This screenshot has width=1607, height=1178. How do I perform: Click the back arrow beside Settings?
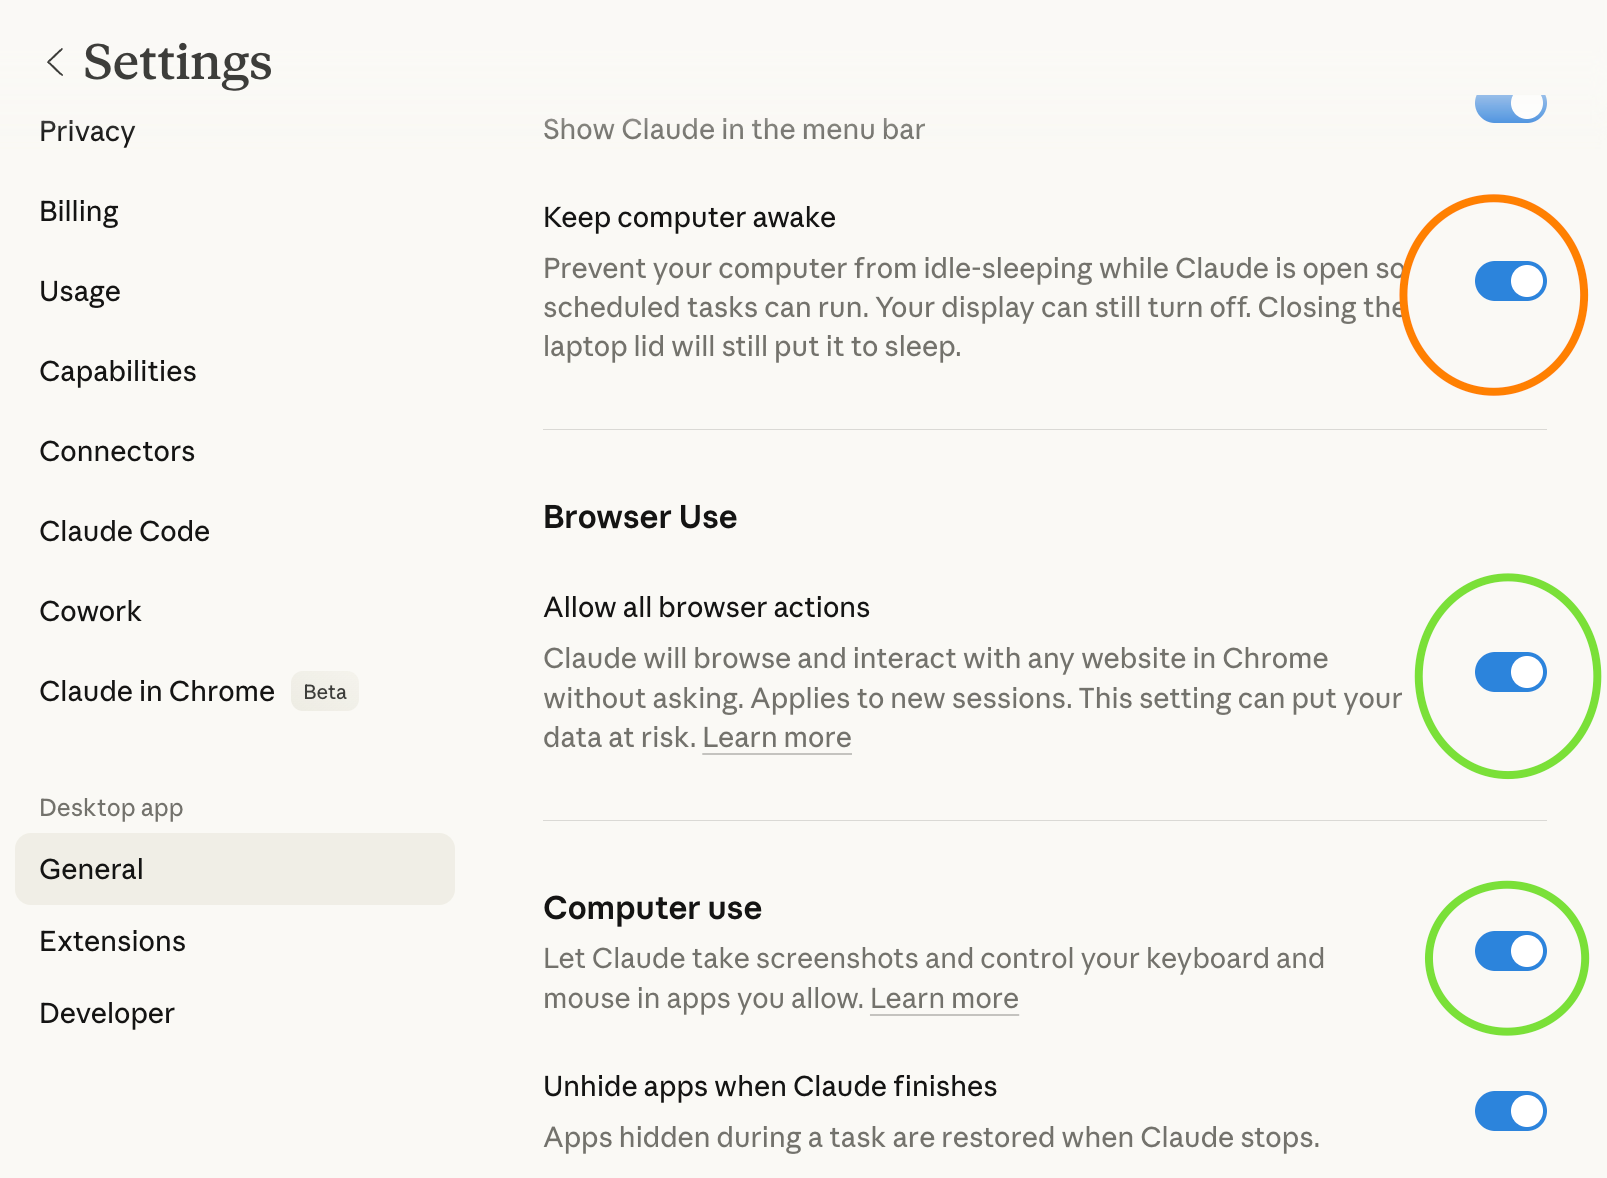[56, 62]
